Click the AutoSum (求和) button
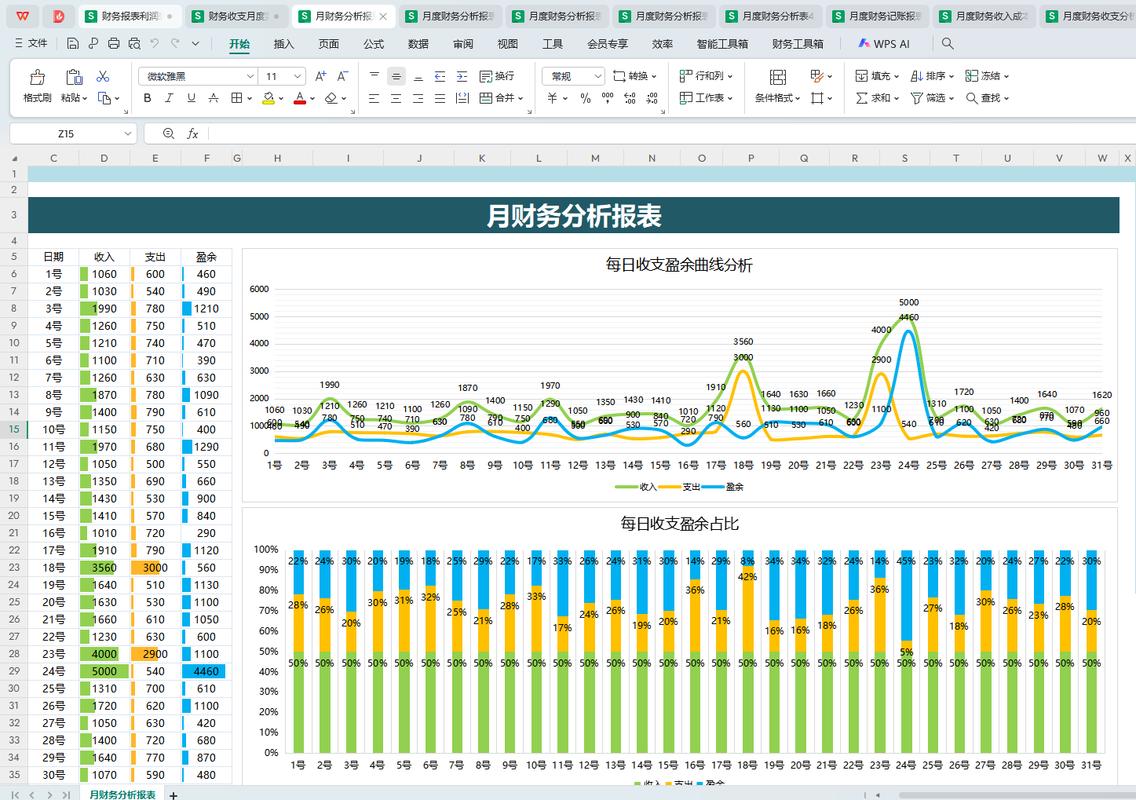The width and height of the screenshot is (1136, 800). tap(877, 98)
